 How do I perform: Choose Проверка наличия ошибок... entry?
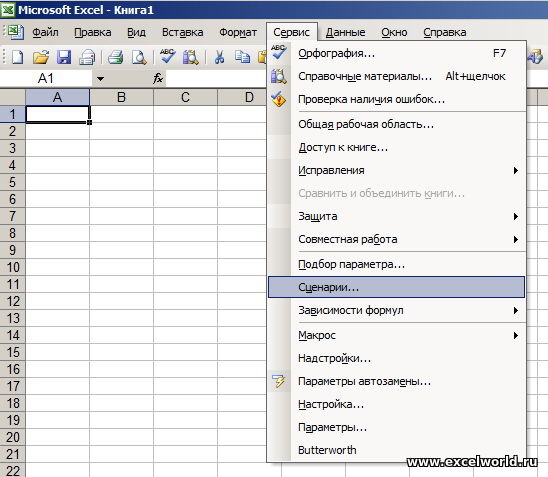click(x=397, y=99)
